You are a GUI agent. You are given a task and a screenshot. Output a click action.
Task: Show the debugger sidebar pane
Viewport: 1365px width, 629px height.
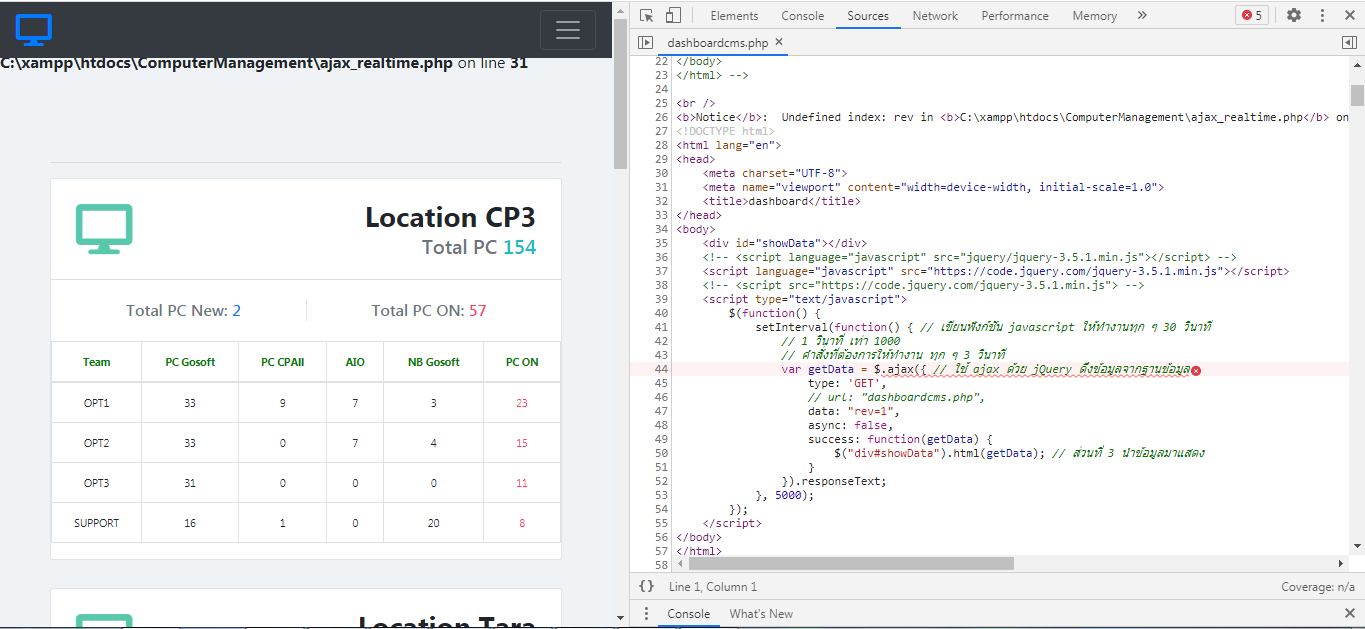coord(1349,43)
